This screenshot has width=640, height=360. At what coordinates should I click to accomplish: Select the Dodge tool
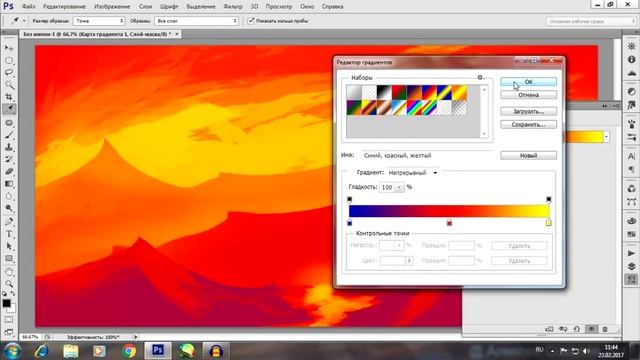9,208
